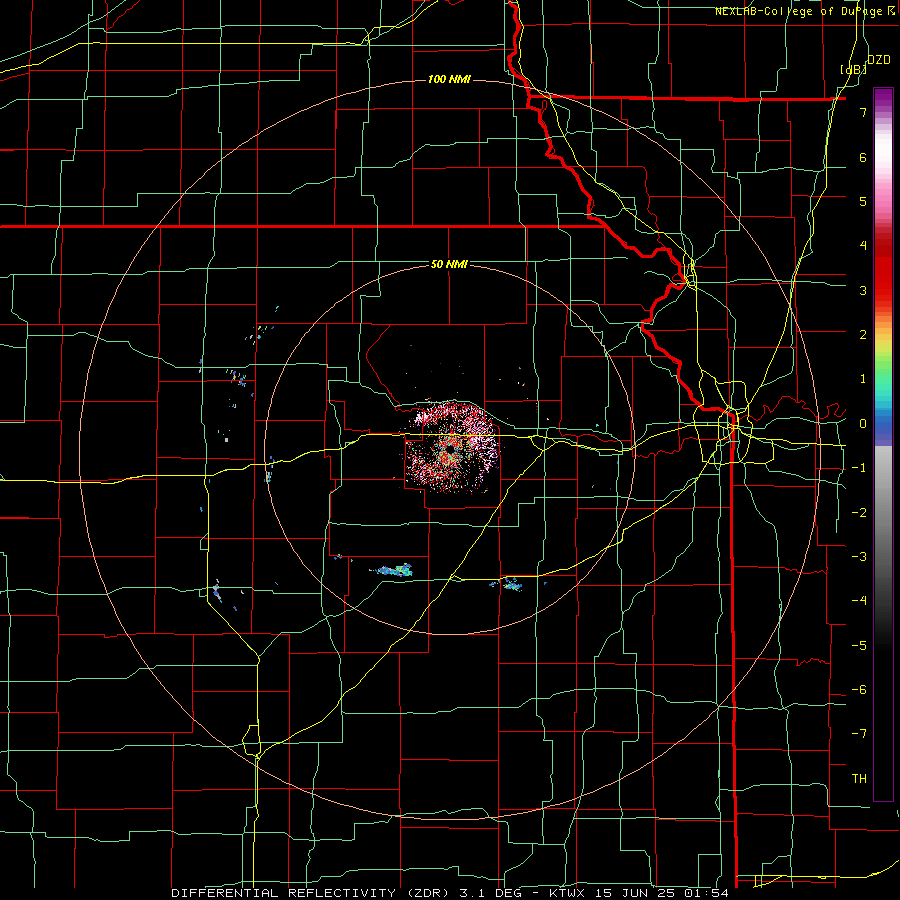Click the DZD color scale title
The width and height of the screenshot is (900, 900).
pos(878,59)
